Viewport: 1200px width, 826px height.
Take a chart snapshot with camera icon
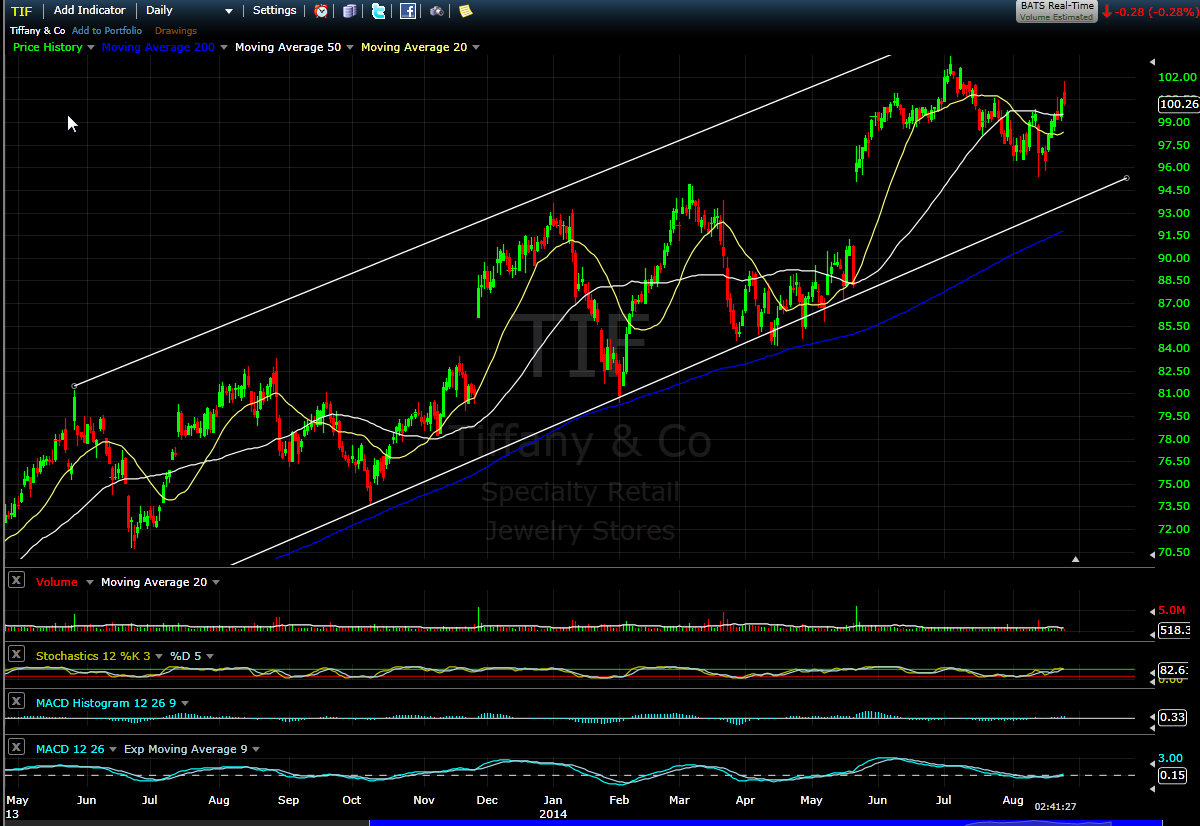tap(438, 11)
